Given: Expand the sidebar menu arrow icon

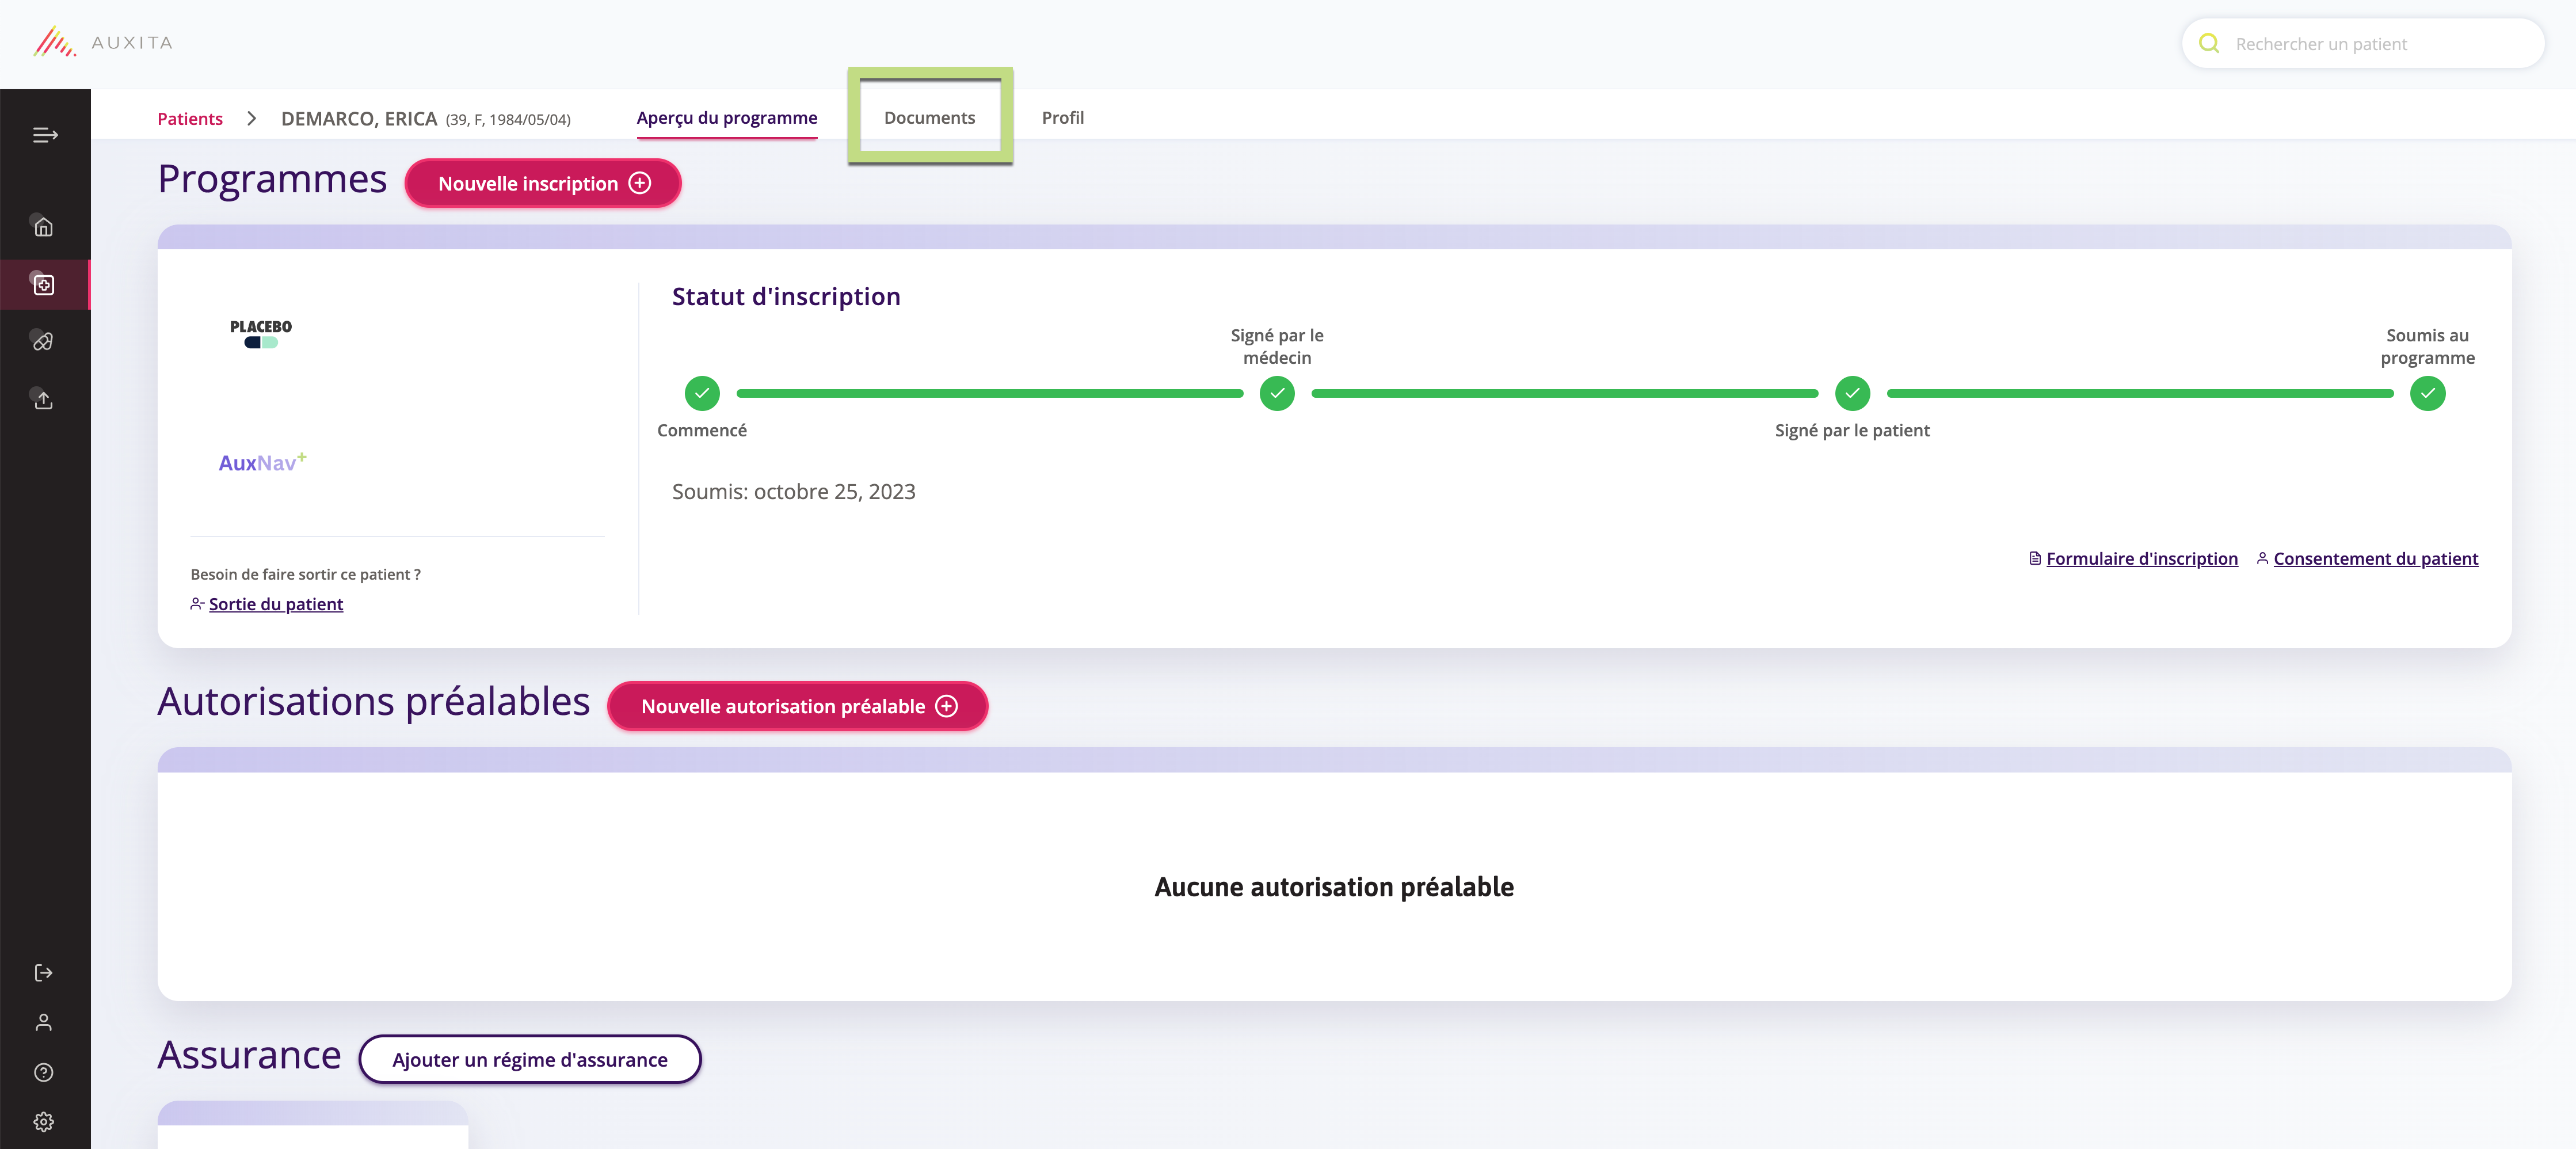Looking at the screenshot, I should click(x=45, y=135).
